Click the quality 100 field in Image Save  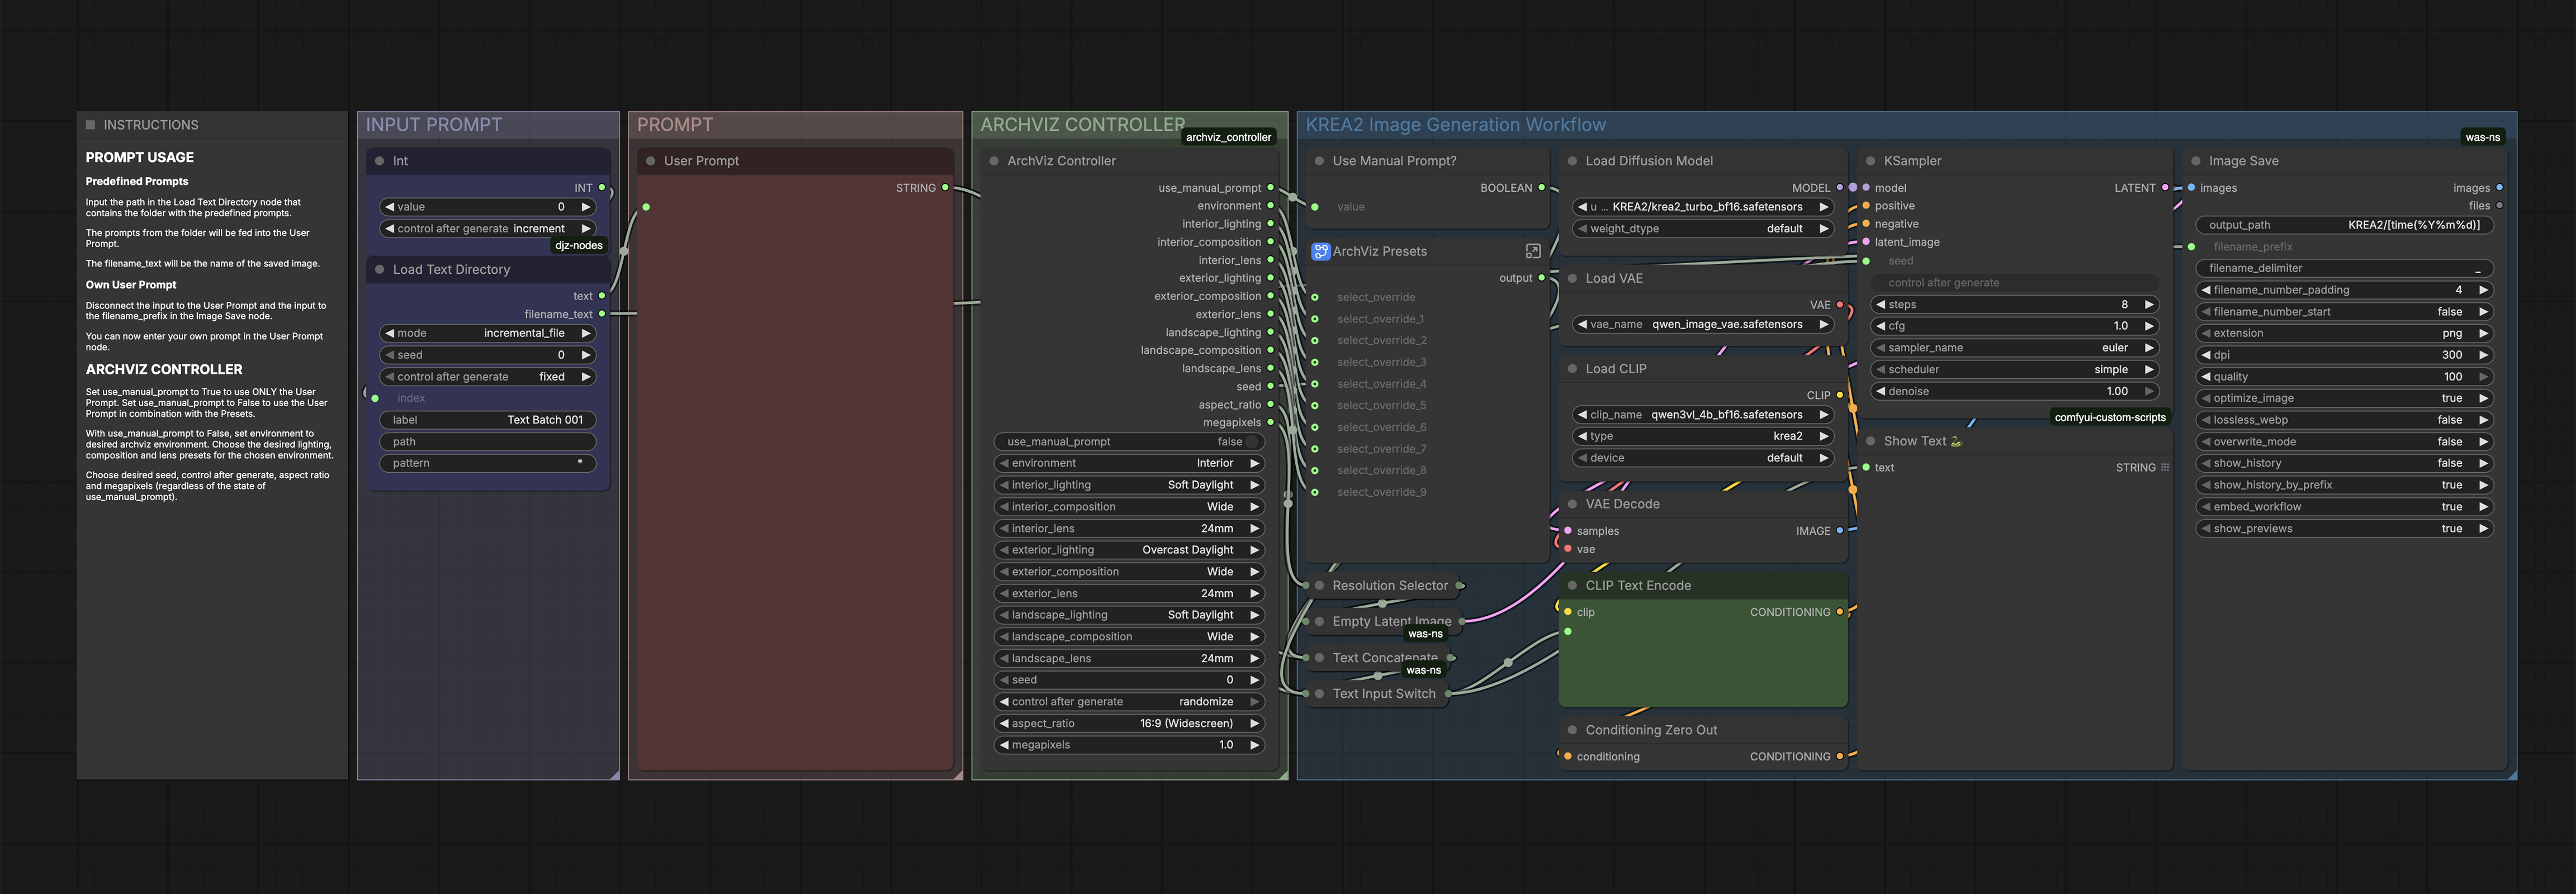[x=2344, y=377]
